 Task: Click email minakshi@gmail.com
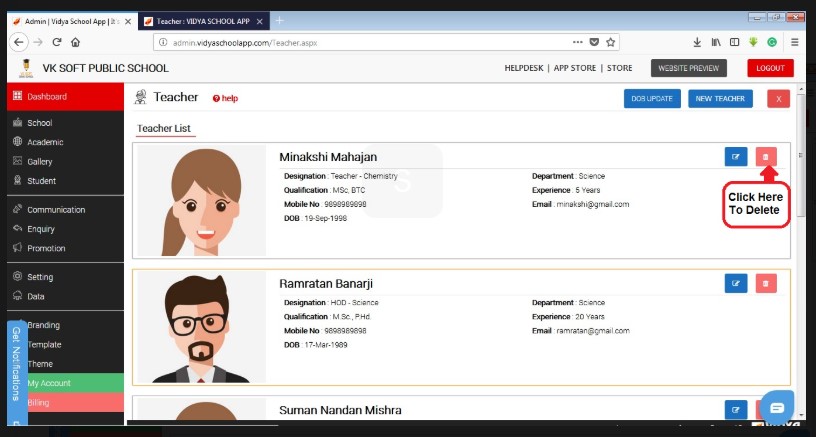[593, 204]
